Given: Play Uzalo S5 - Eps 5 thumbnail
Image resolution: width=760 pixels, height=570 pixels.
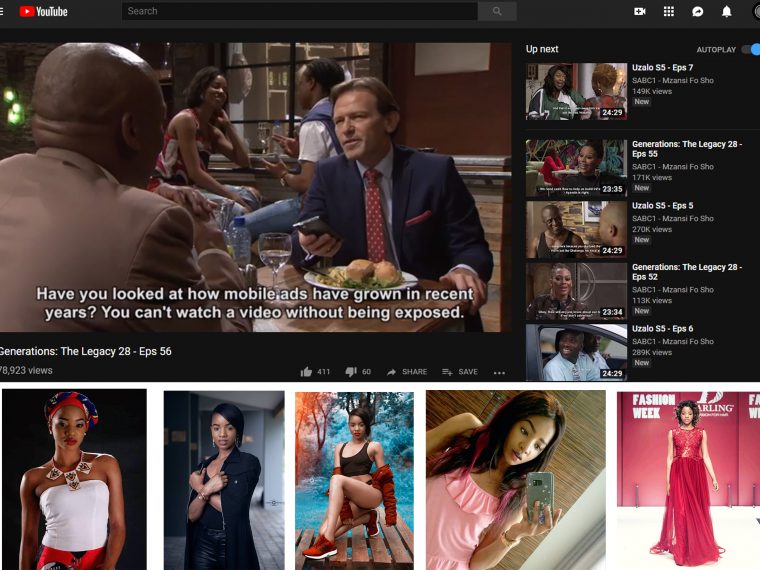Looking at the screenshot, I should click(576, 229).
